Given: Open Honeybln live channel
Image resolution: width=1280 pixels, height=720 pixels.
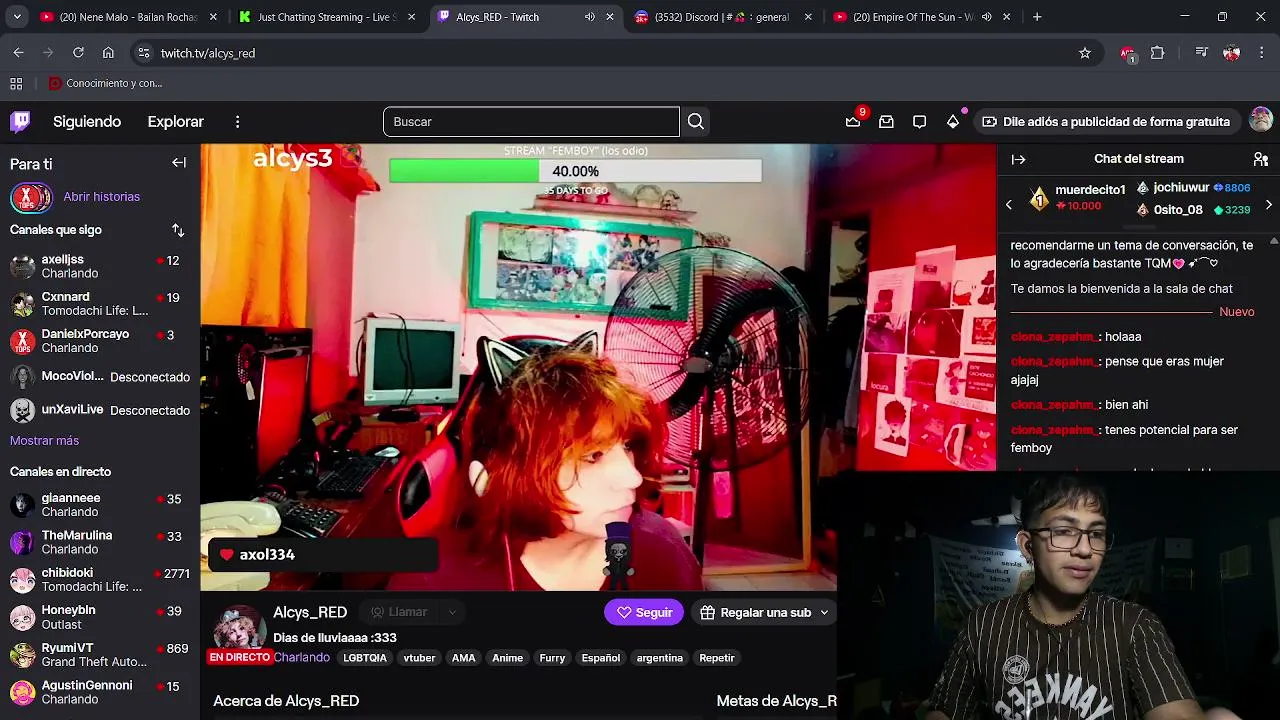Looking at the screenshot, I should [100, 617].
